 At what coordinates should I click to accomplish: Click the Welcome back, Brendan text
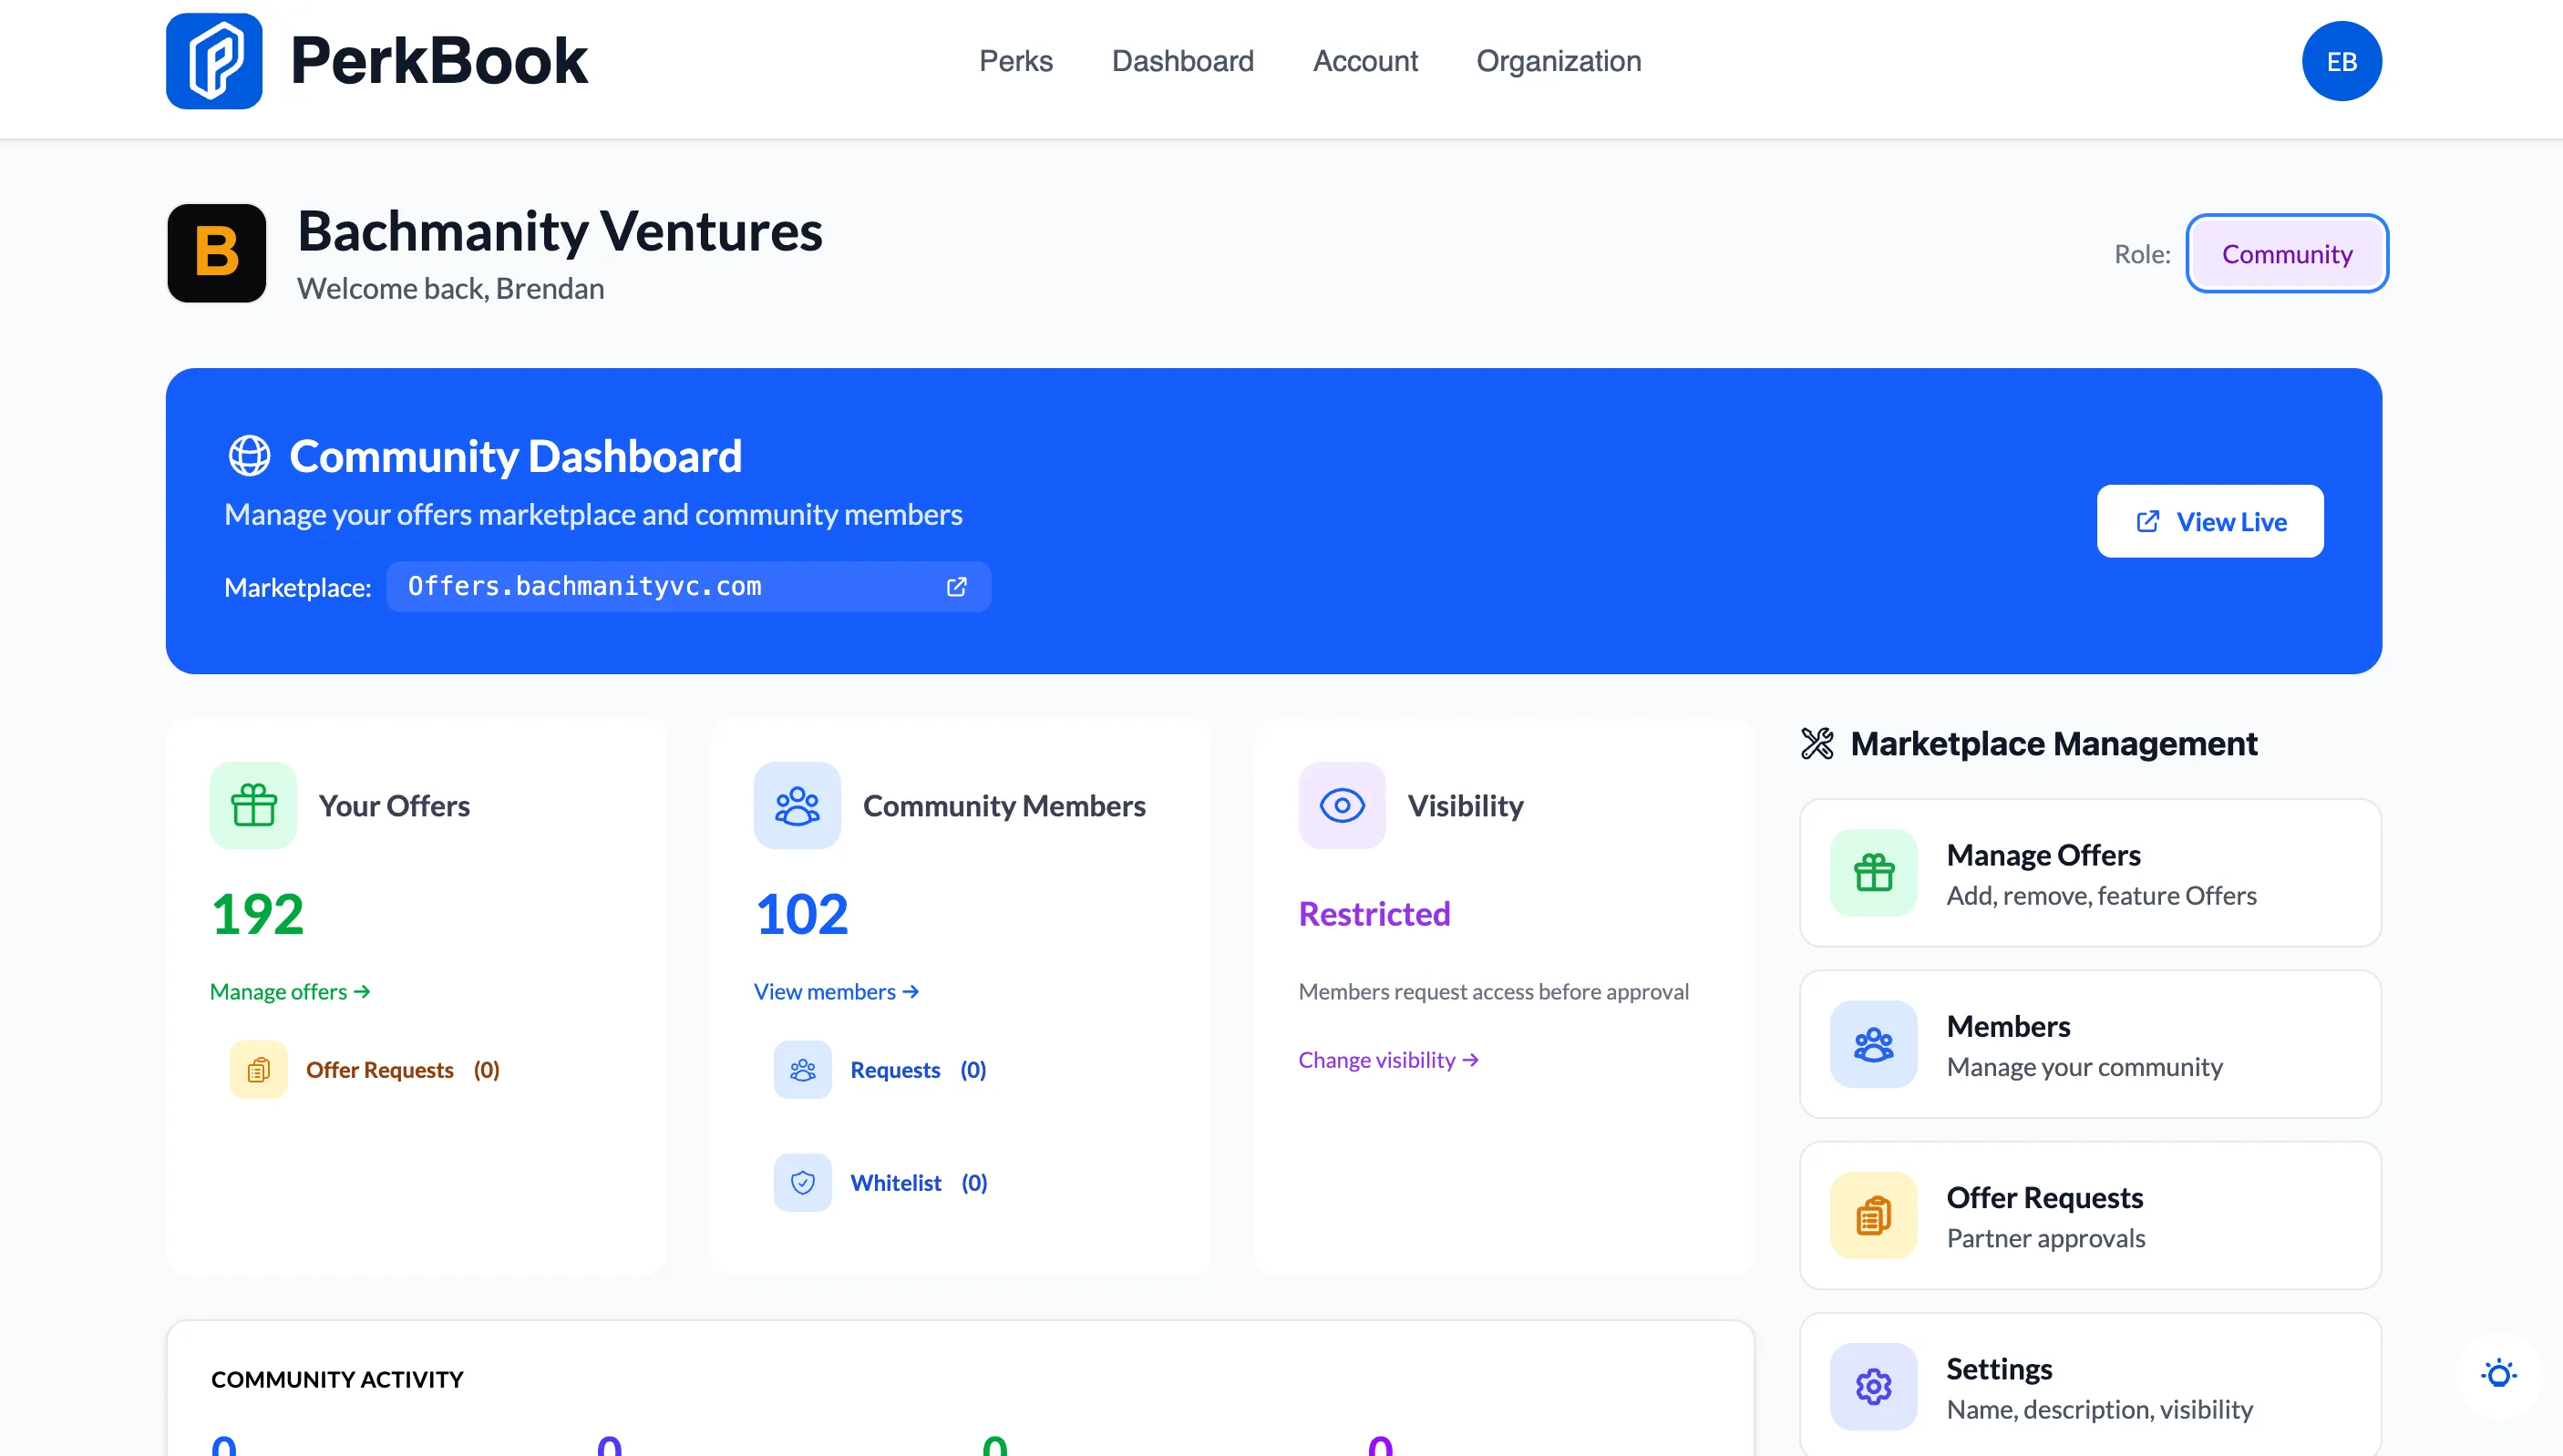(451, 289)
